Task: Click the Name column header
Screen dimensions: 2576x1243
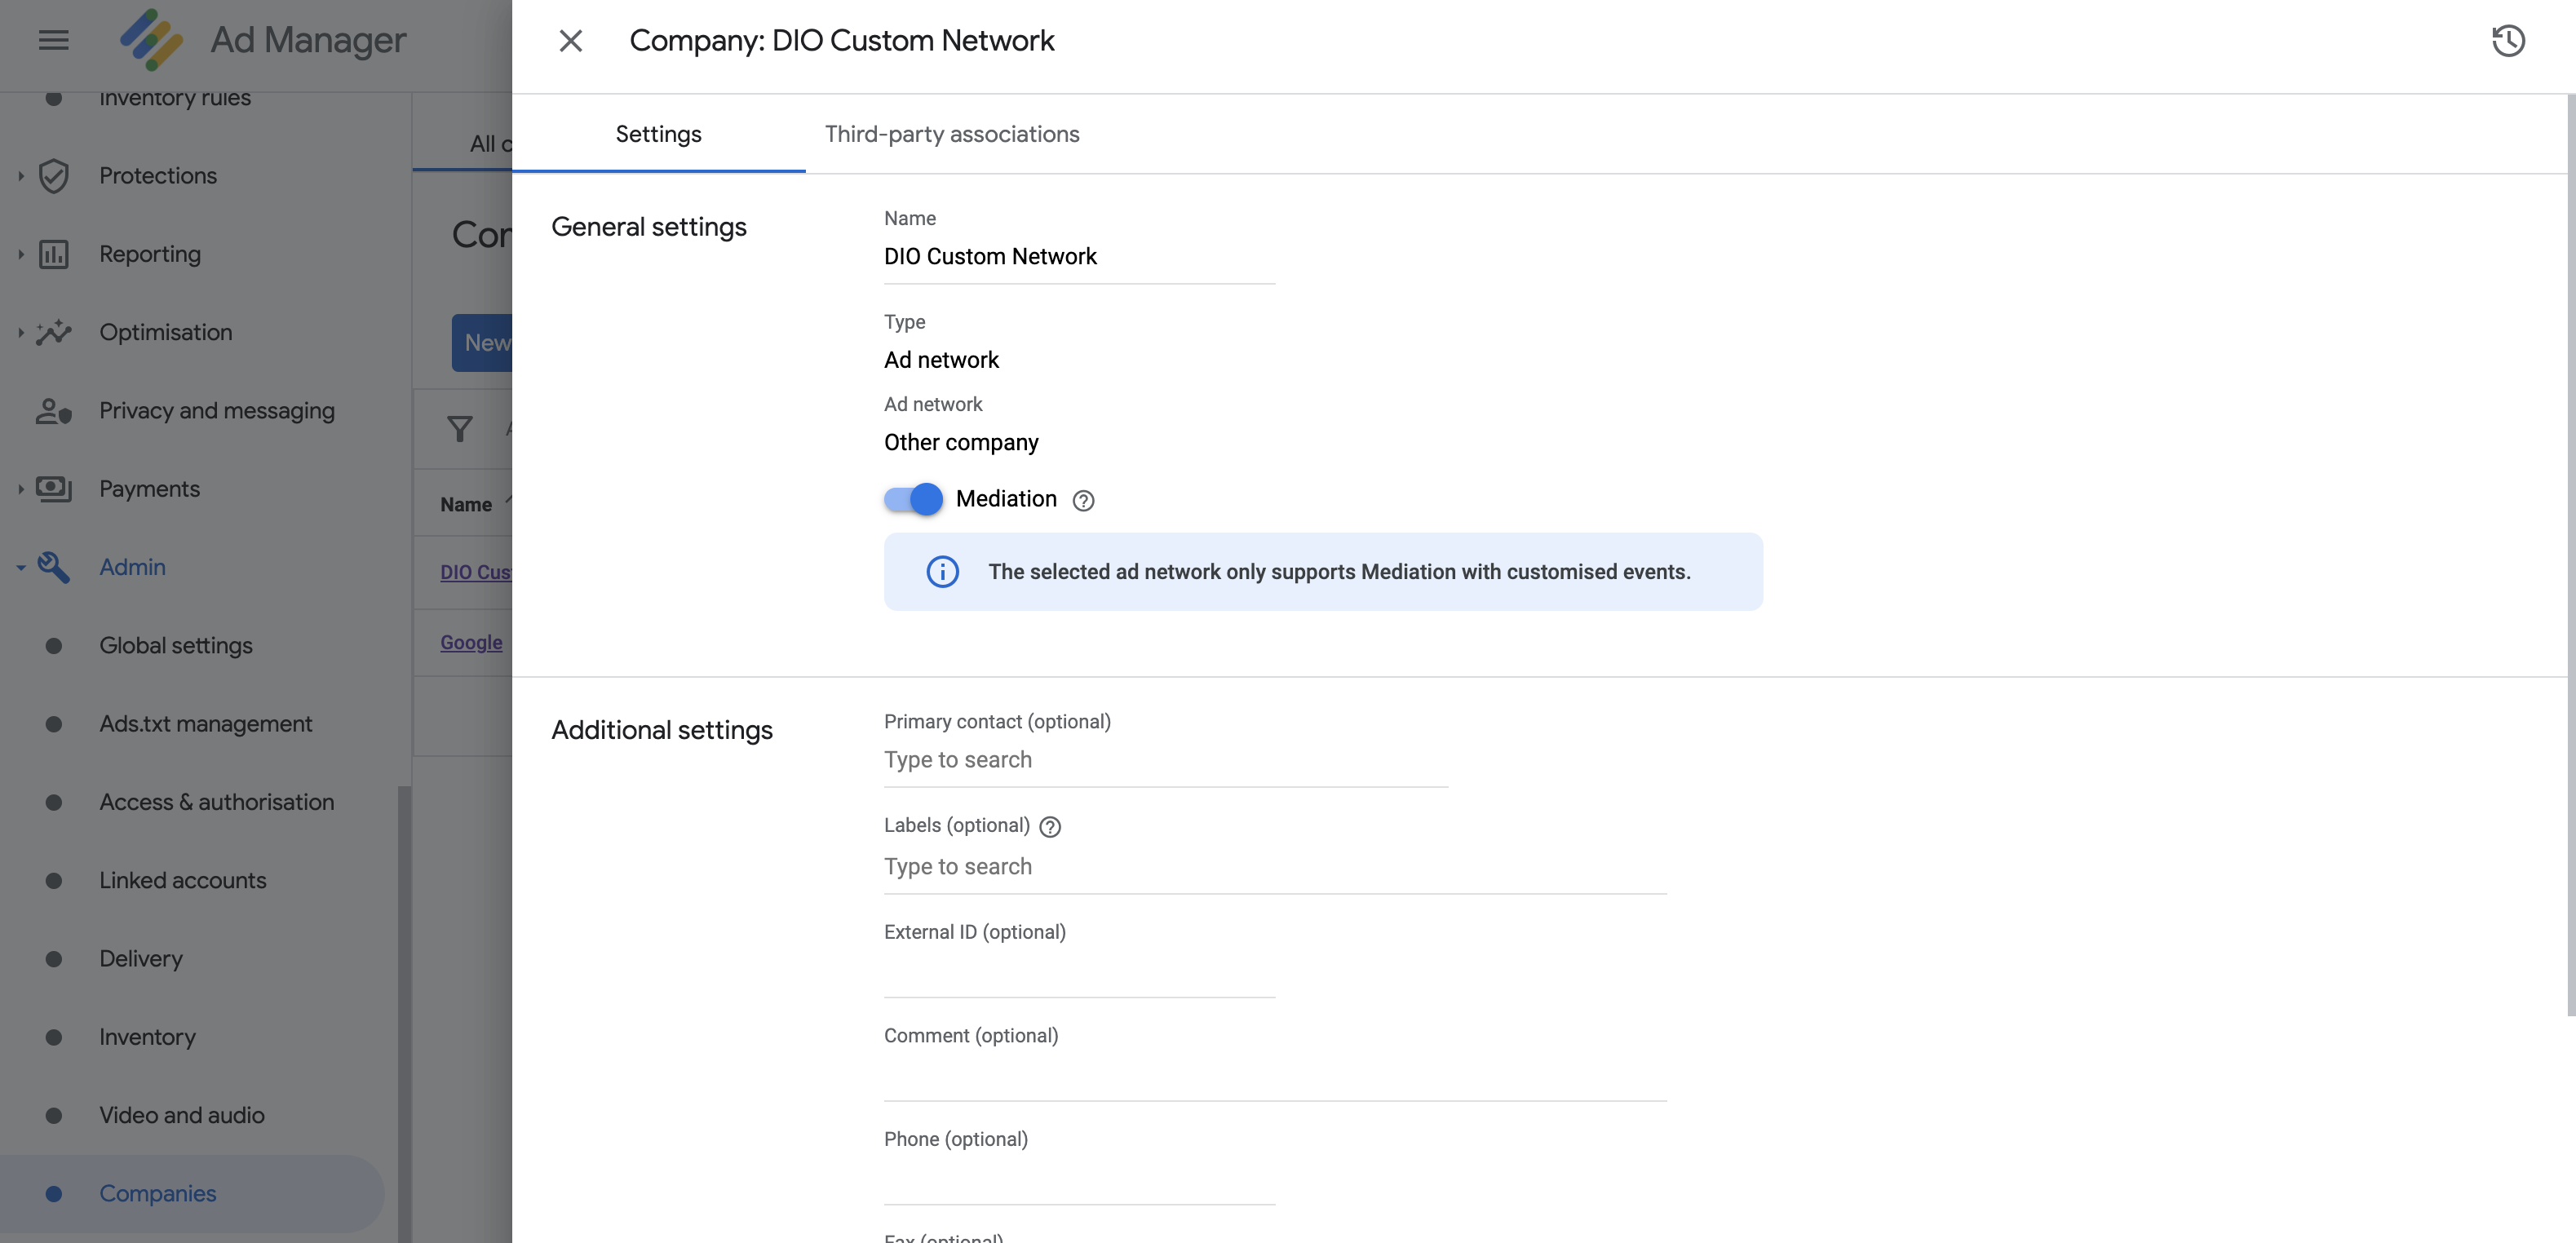Action: click(x=466, y=505)
